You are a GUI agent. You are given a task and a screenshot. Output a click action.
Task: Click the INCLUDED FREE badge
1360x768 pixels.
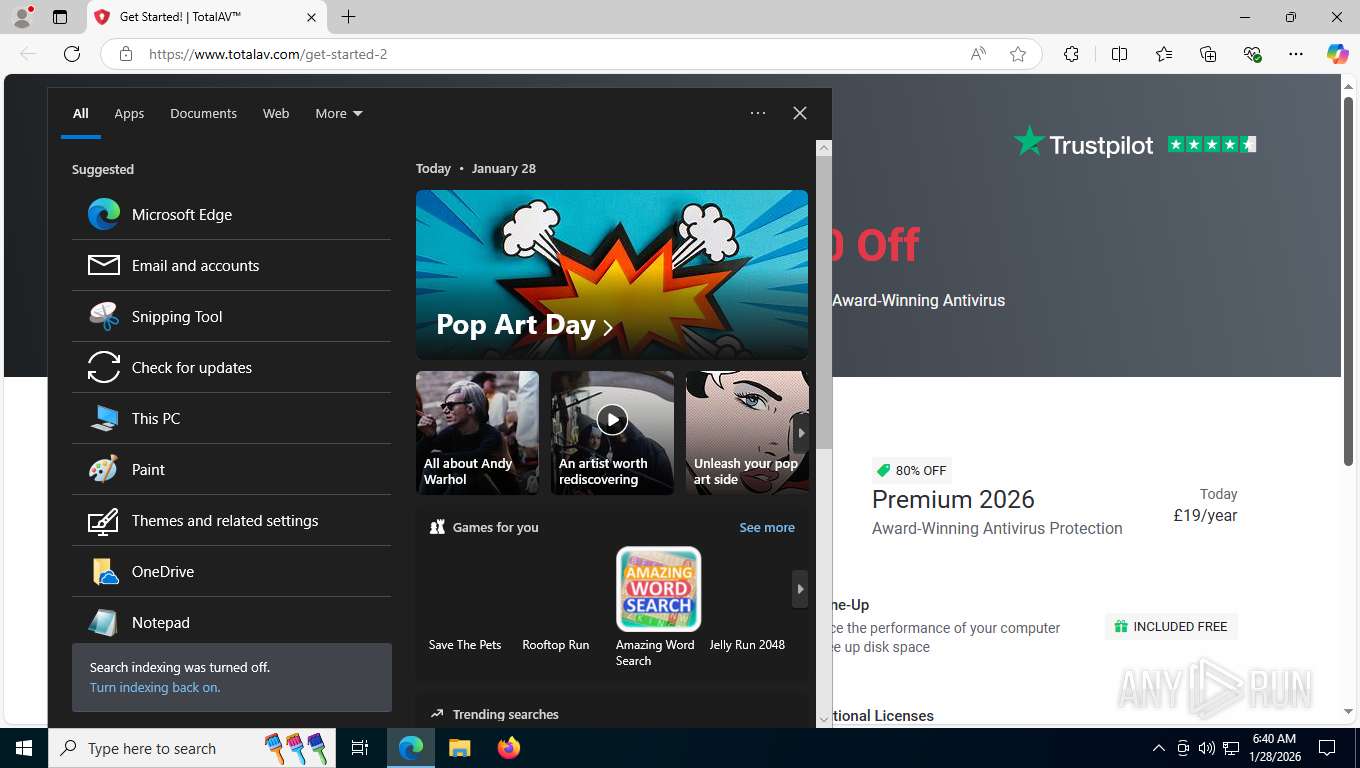point(1171,626)
